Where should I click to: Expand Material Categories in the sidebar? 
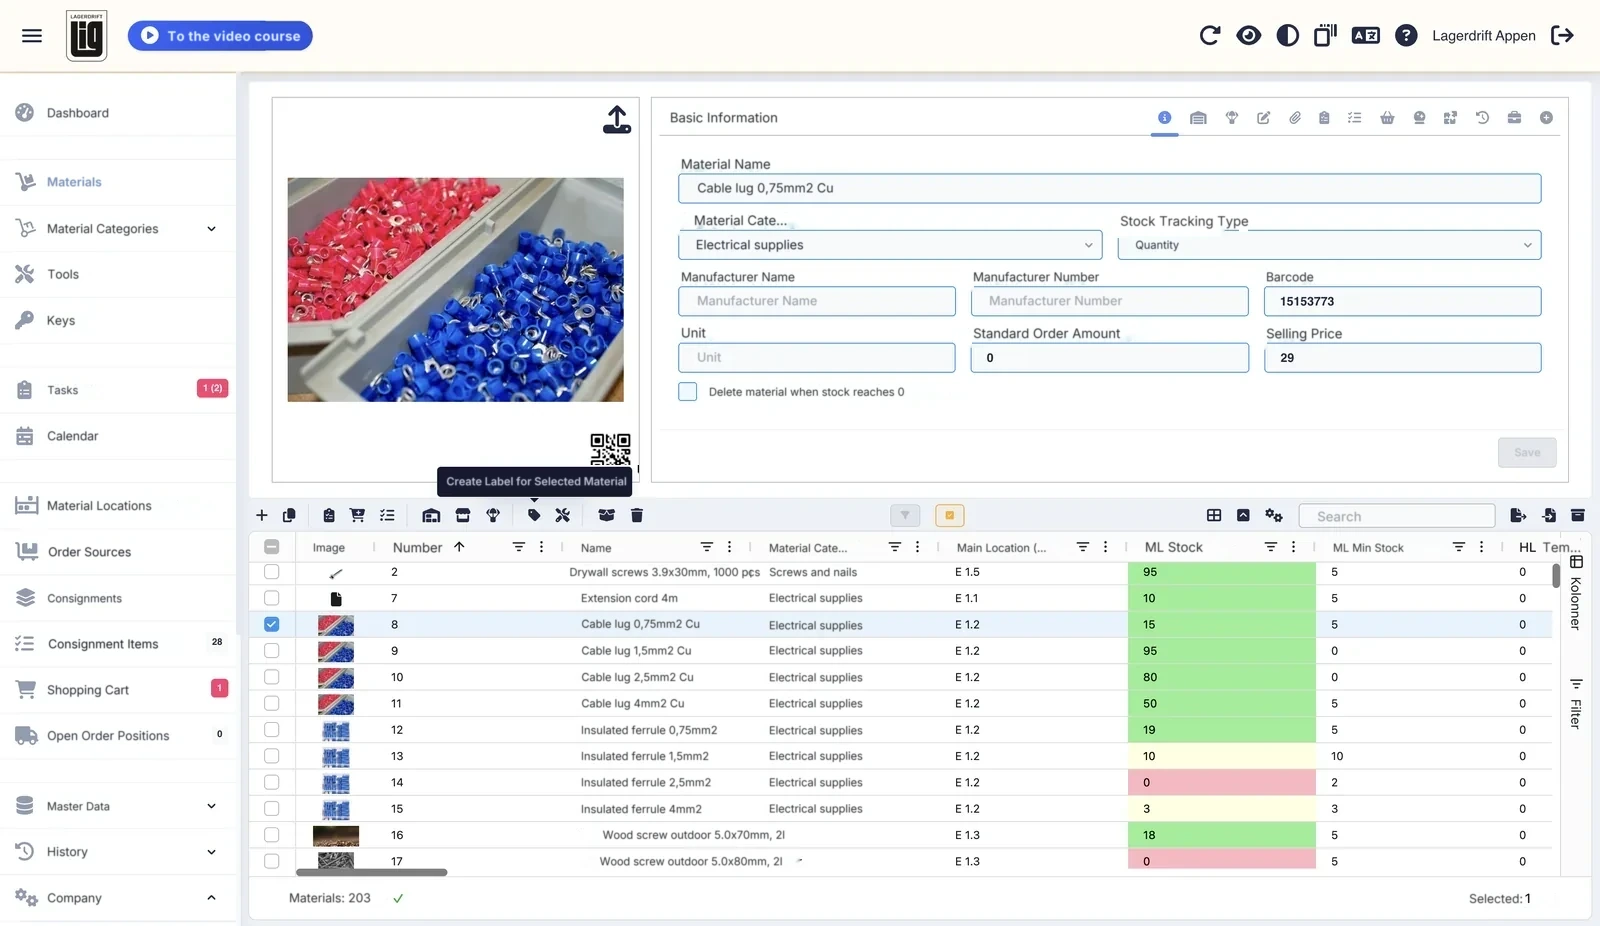point(211,229)
